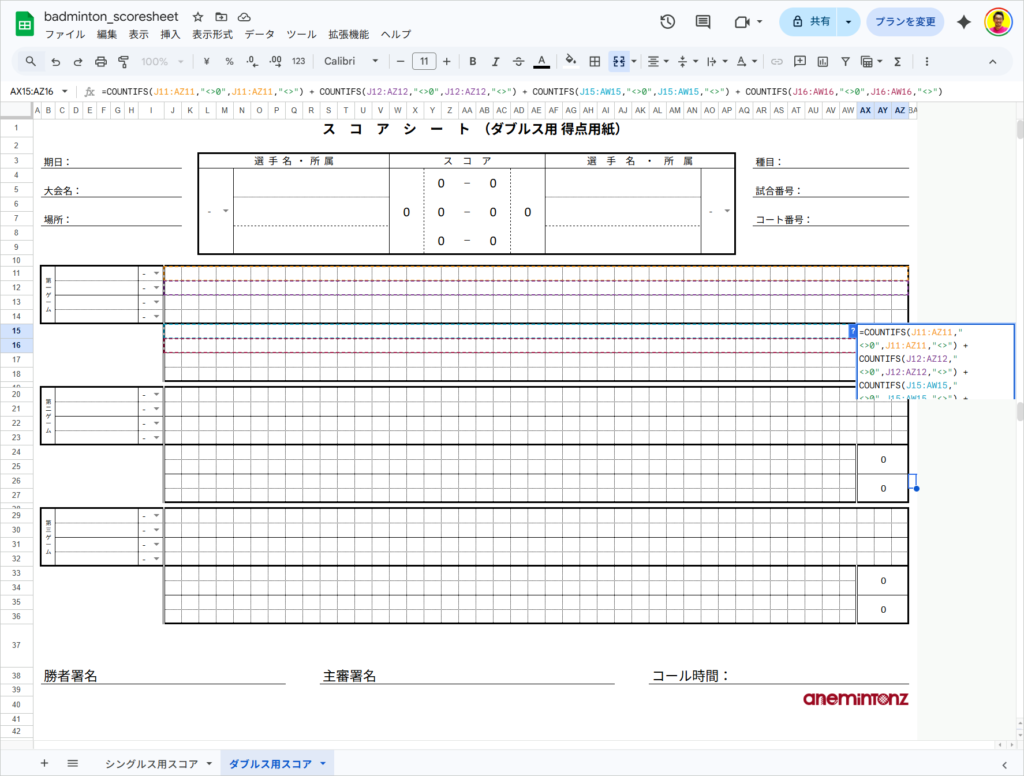1024x776 pixels.
Task: Open the データ menu
Action: [259, 34]
